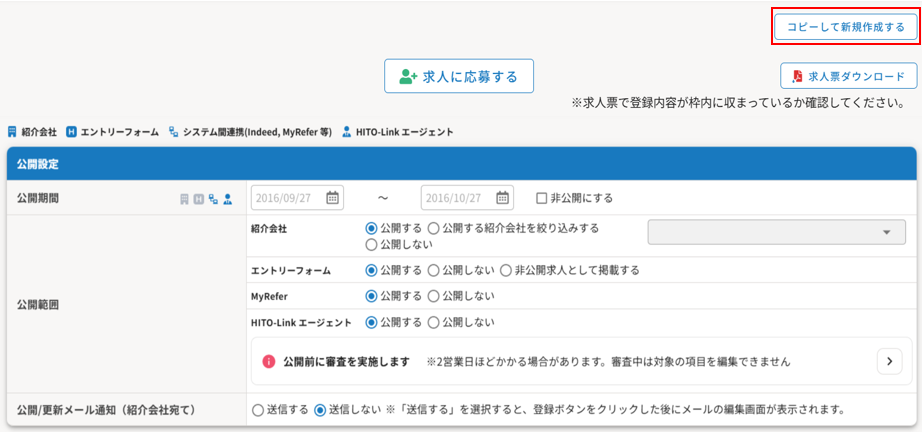Open the 紹介会社 selection dropdown

click(776, 232)
